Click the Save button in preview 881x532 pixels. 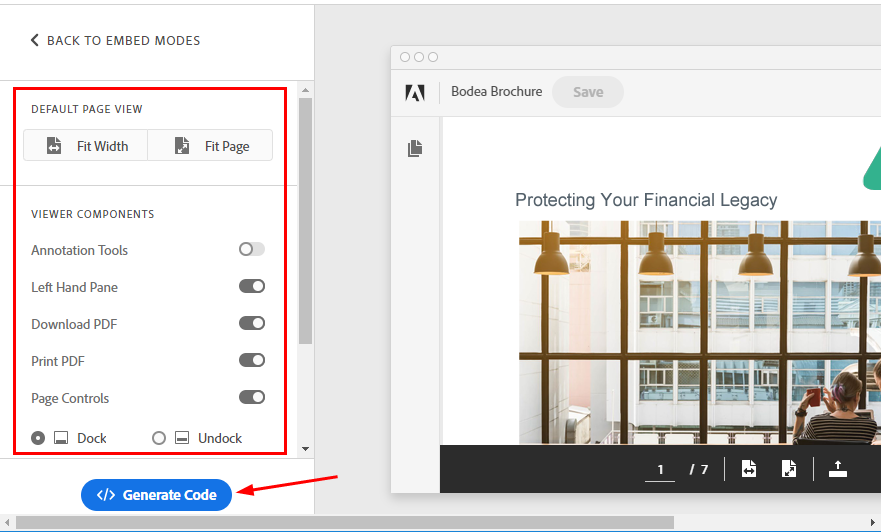click(x=588, y=92)
